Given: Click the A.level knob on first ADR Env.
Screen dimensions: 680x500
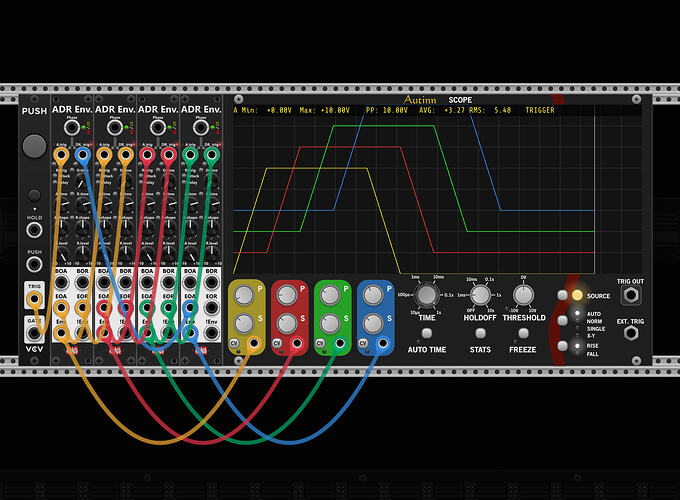Looking at the screenshot, I should point(61,254).
